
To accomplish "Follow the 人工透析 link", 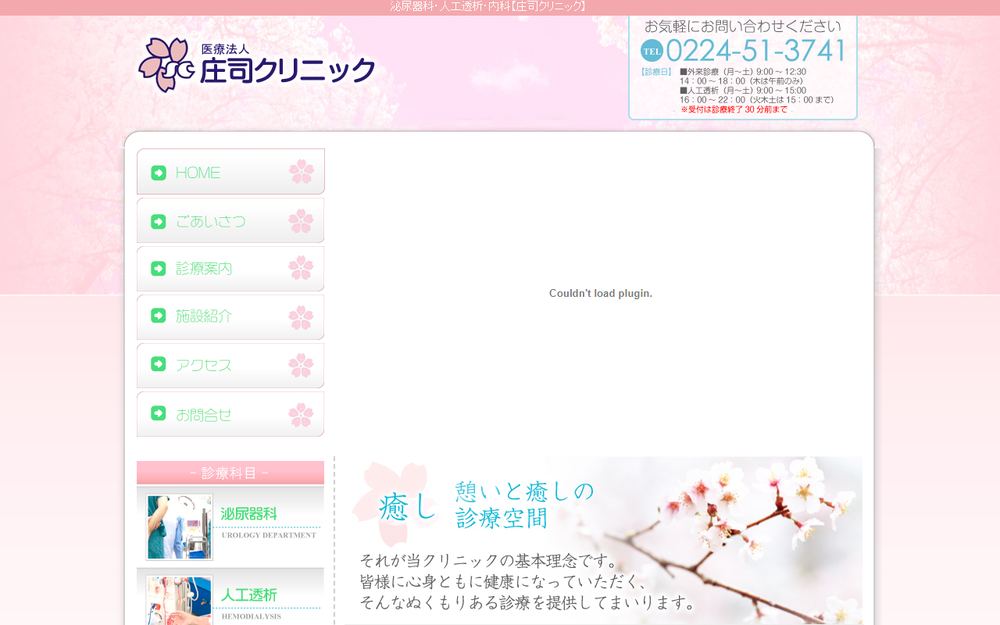I will [x=249, y=595].
